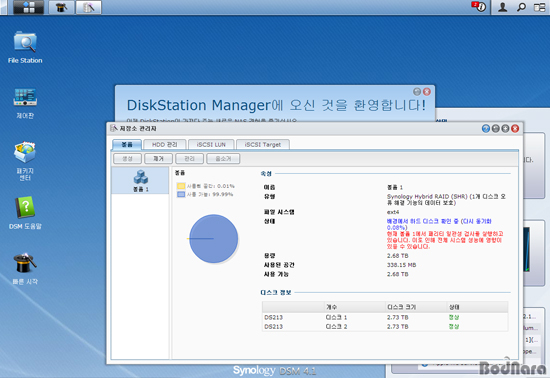The image size is (550, 378).
Task: Open the DSM main menu grid icon
Action: click(29, 7)
